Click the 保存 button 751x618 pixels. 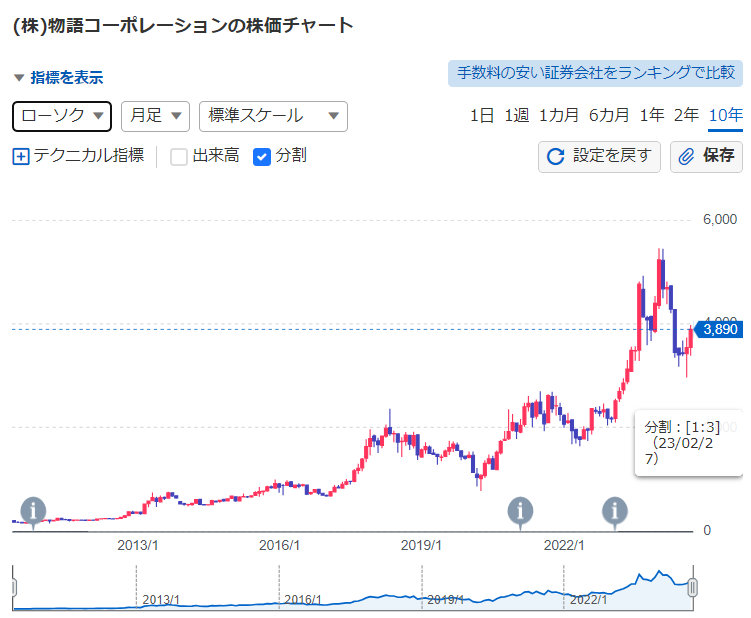click(x=706, y=156)
